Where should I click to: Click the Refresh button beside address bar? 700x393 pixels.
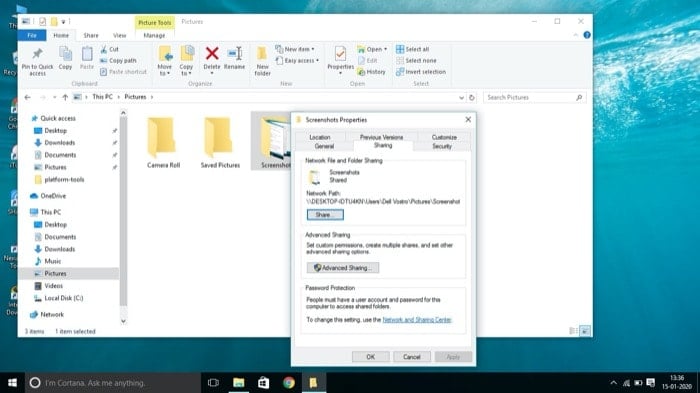(x=471, y=97)
